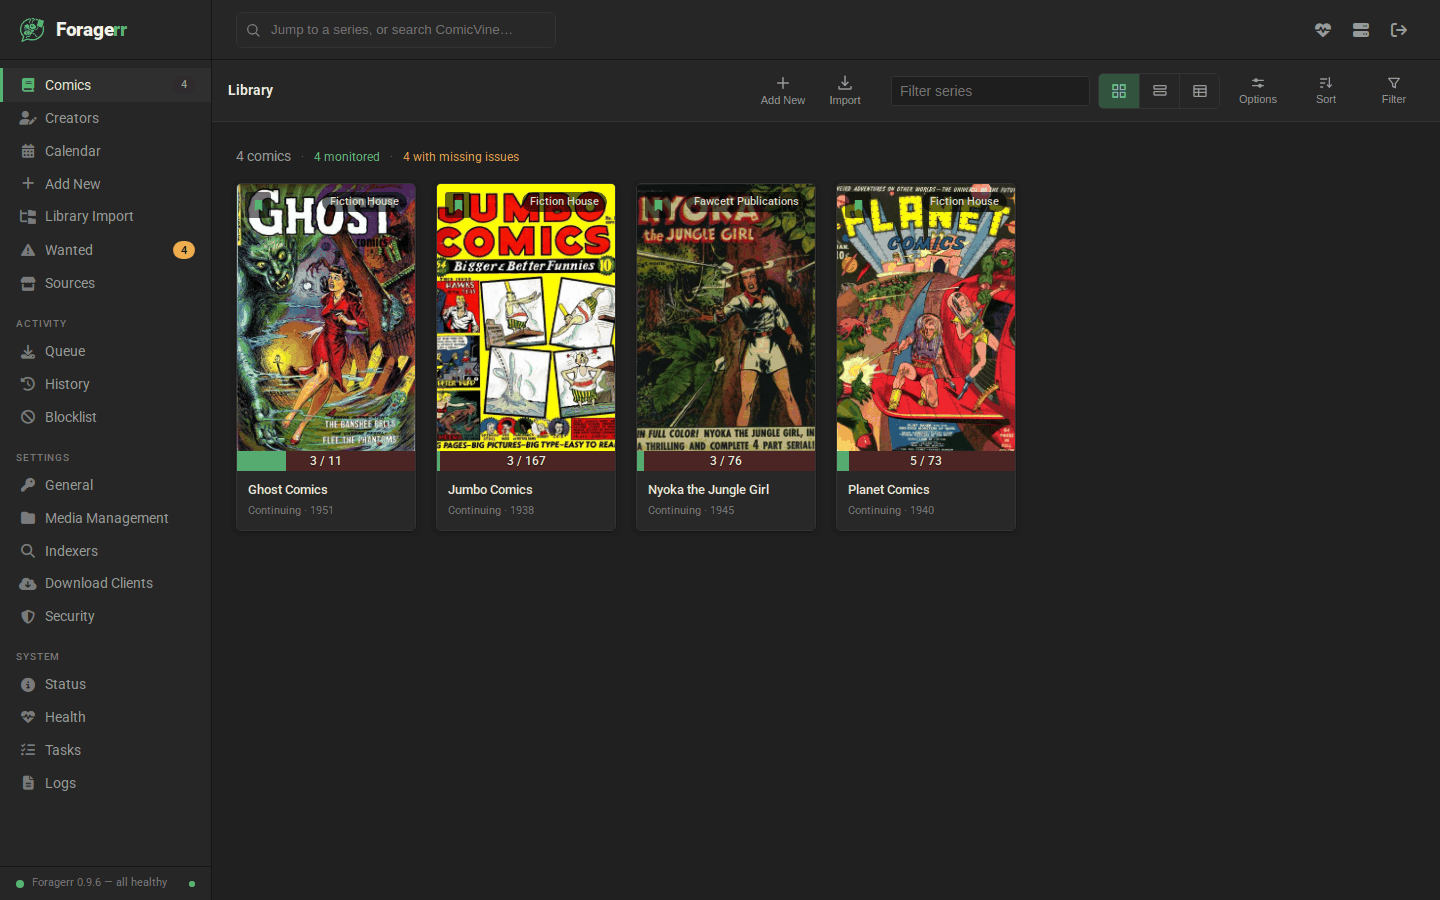The image size is (1440, 900).
Task: Click the '4 monitored' text
Action: tap(347, 157)
